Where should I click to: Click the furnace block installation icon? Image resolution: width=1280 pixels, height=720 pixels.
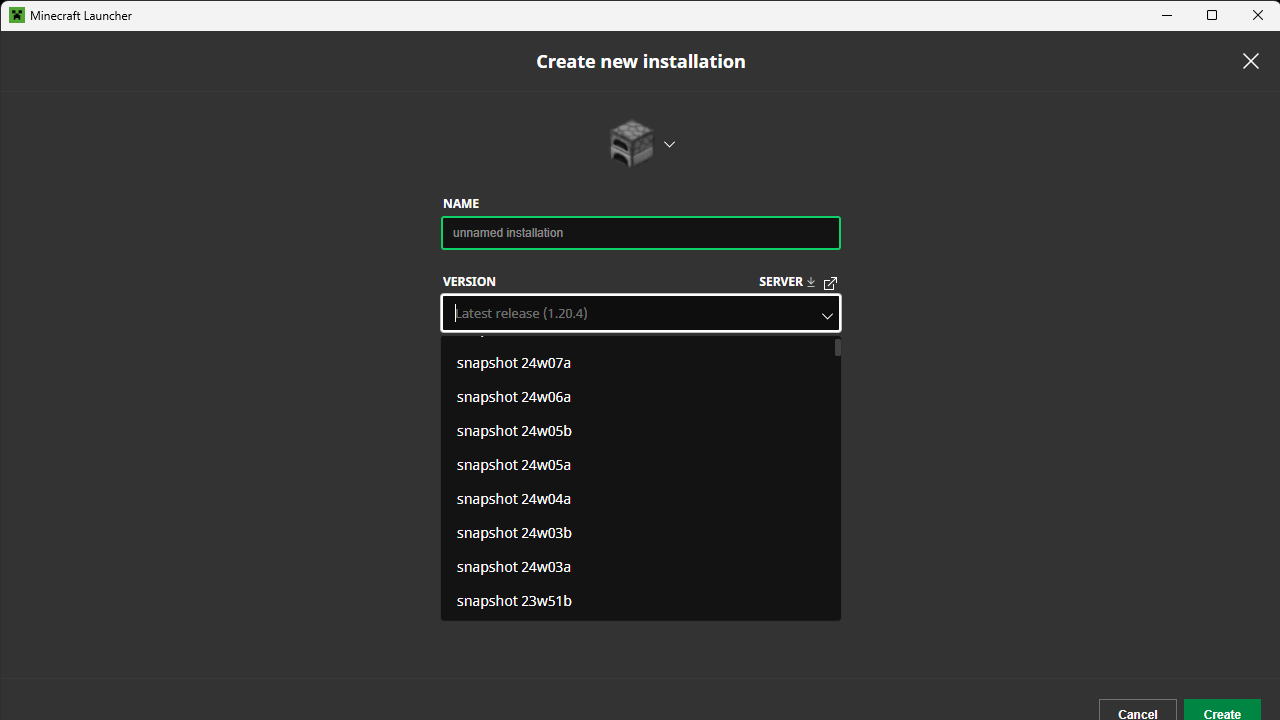point(631,144)
